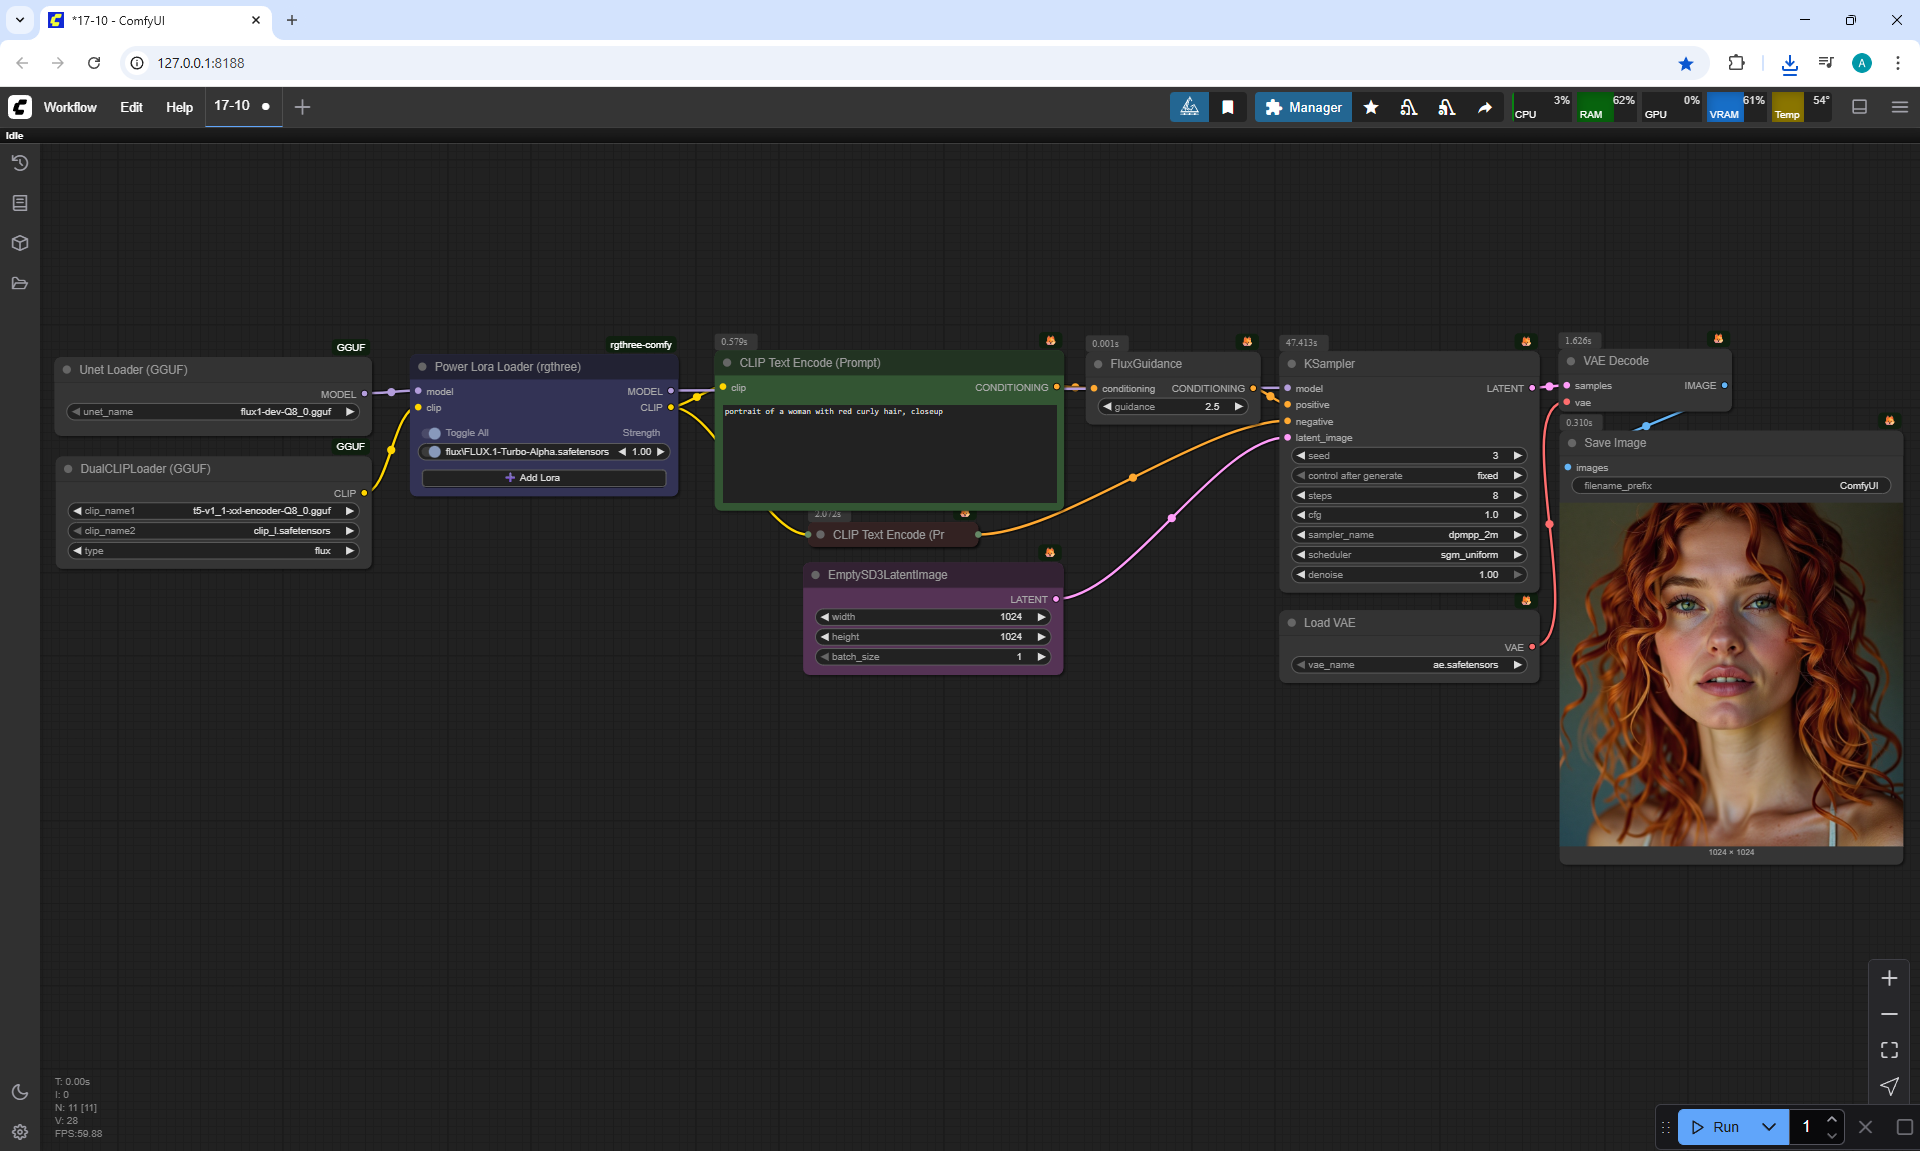The image size is (1920, 1151).
Task: Click the star icon beside Manager
Action: point(1371,107)
